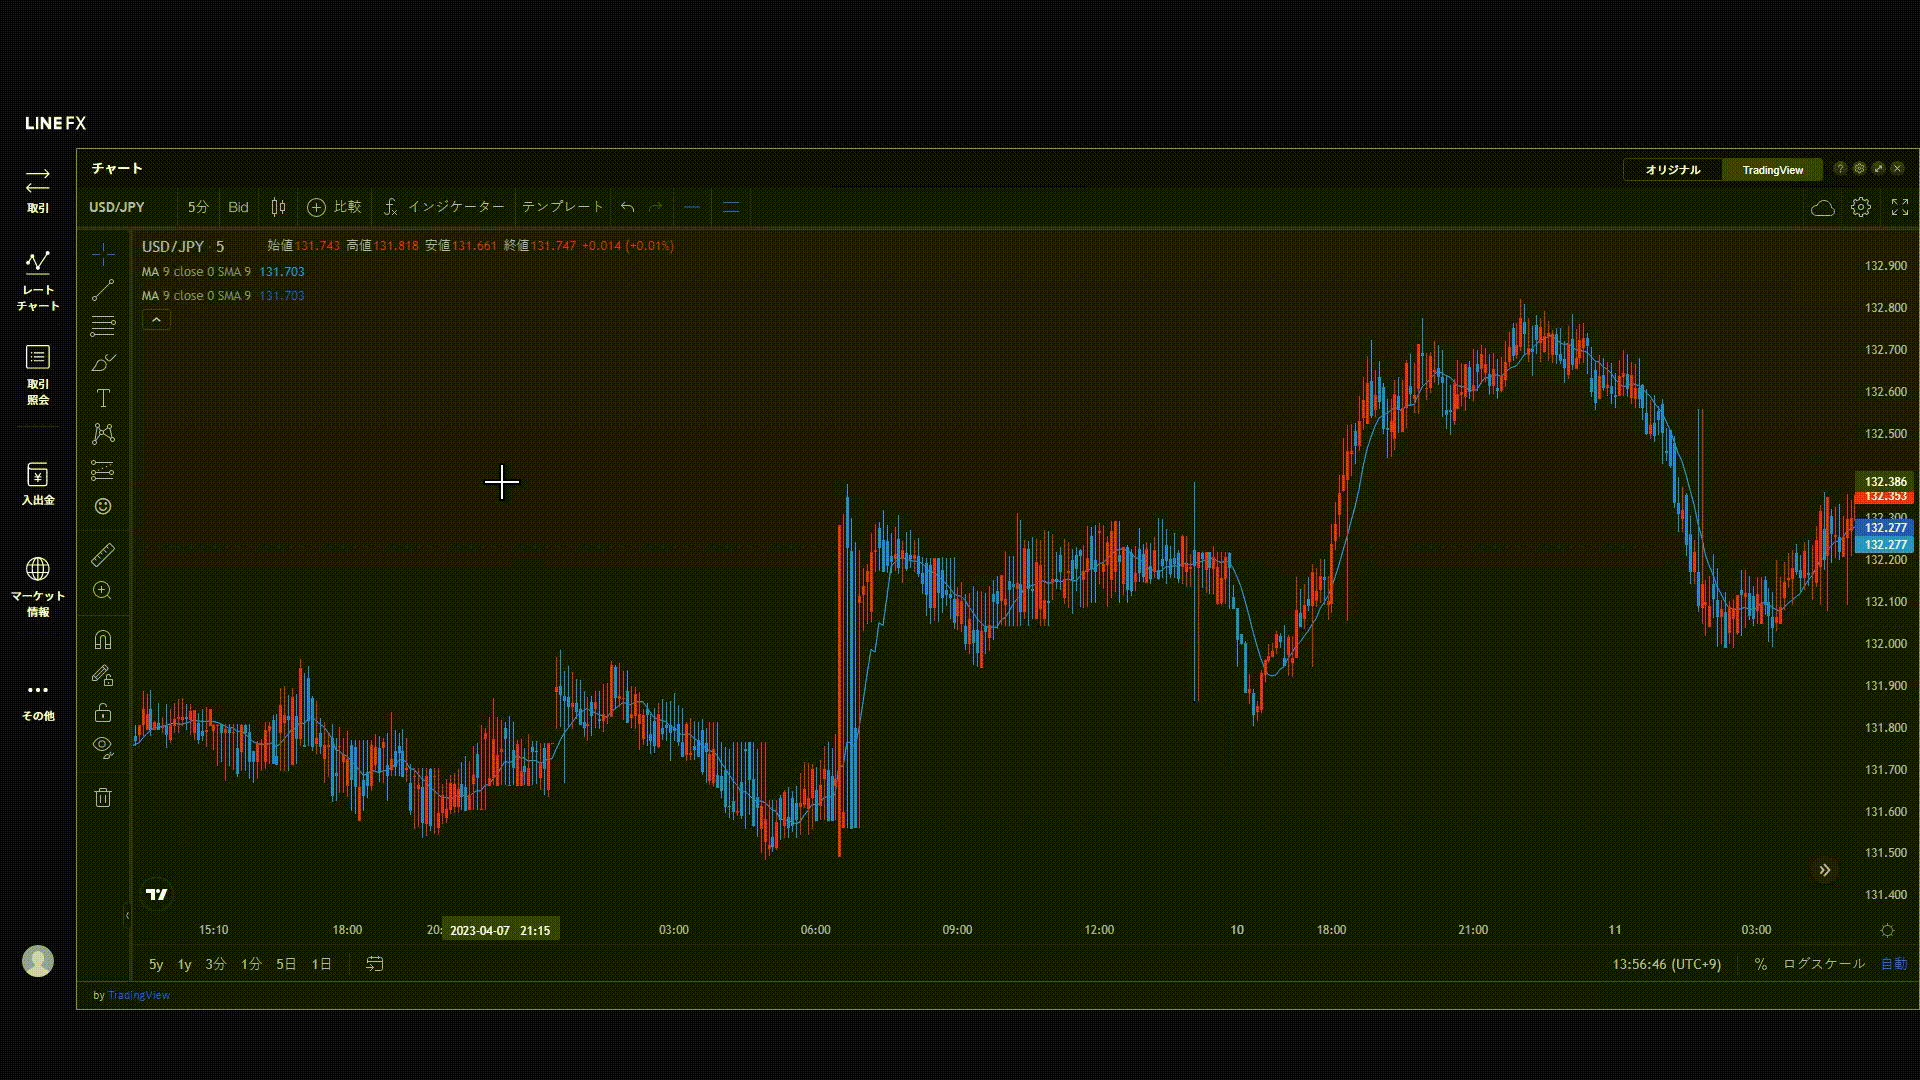This screenshot has width=1920, height=1080.
Task: Open the candlestick chart type dropdown
Action: [278, 207]
